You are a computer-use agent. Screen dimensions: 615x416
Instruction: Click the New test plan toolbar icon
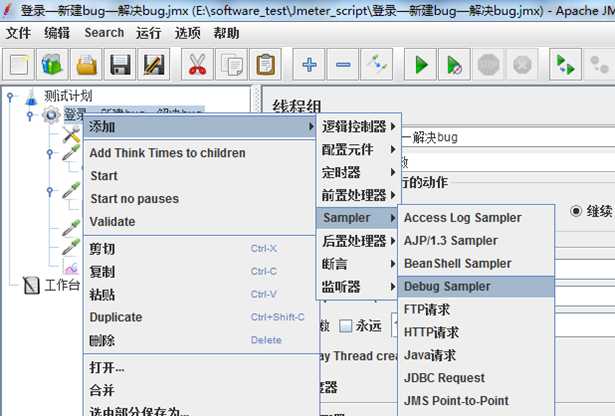click(19, 65)
